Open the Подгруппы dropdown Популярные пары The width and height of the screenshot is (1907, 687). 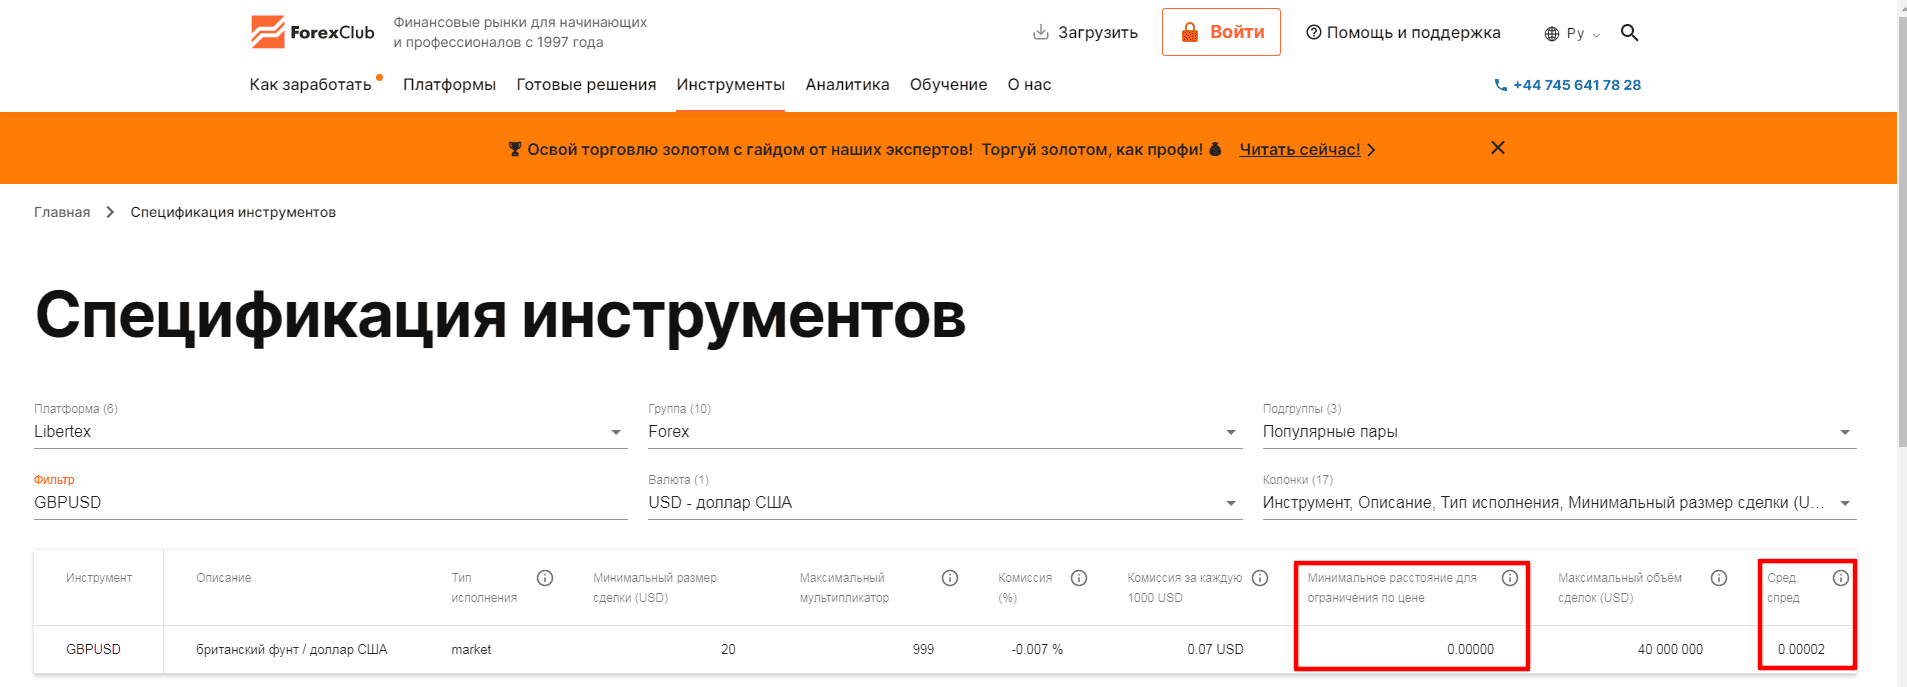[x=1559, y=432]
